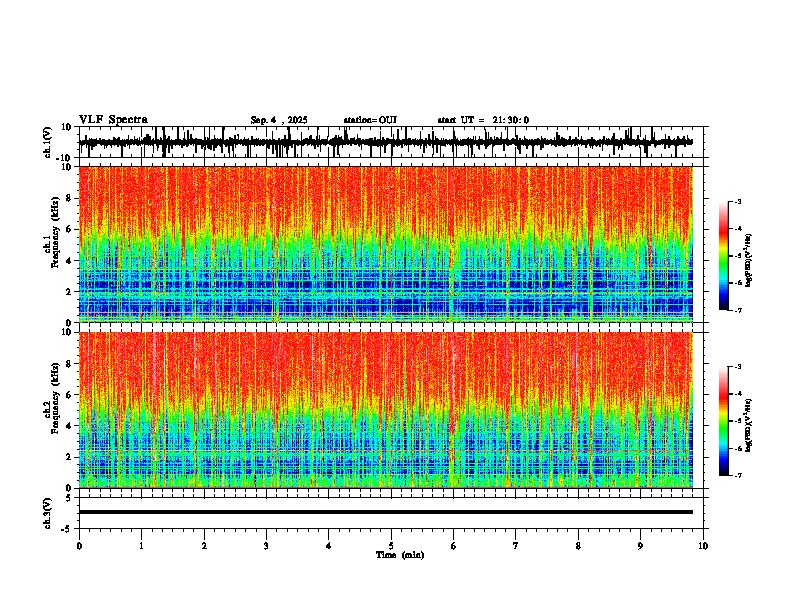Screen dimensions: 792x612
Task: Click the ch.1 PSD color scale bar
Action: click(x=724, y=256)
